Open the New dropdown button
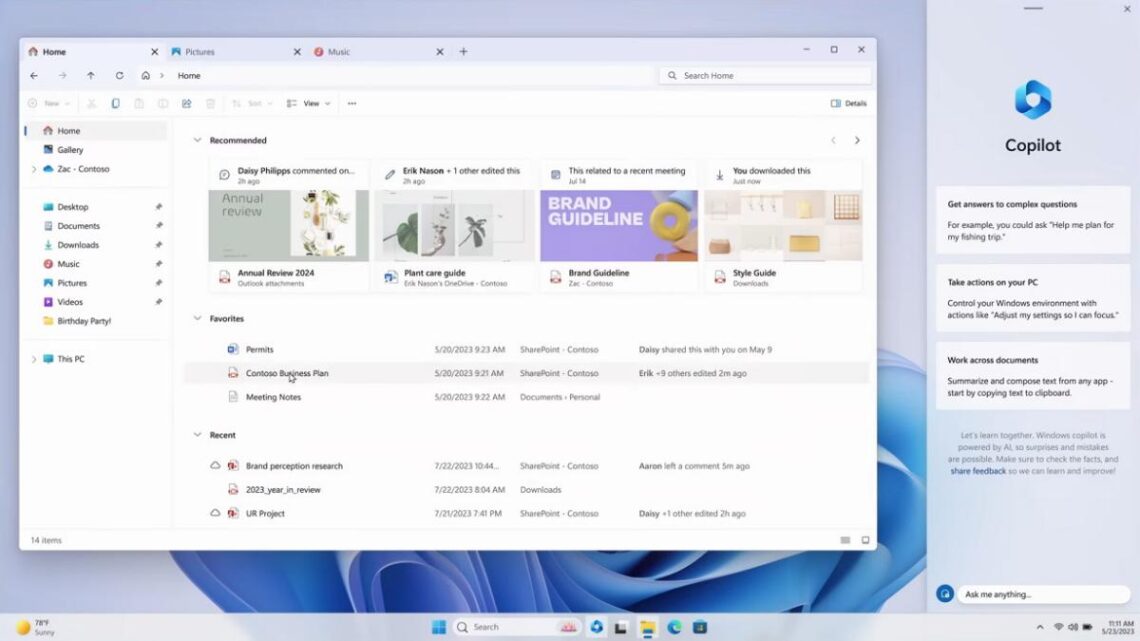Viewport: 1140px width, 641px height. tap(49, 103)
